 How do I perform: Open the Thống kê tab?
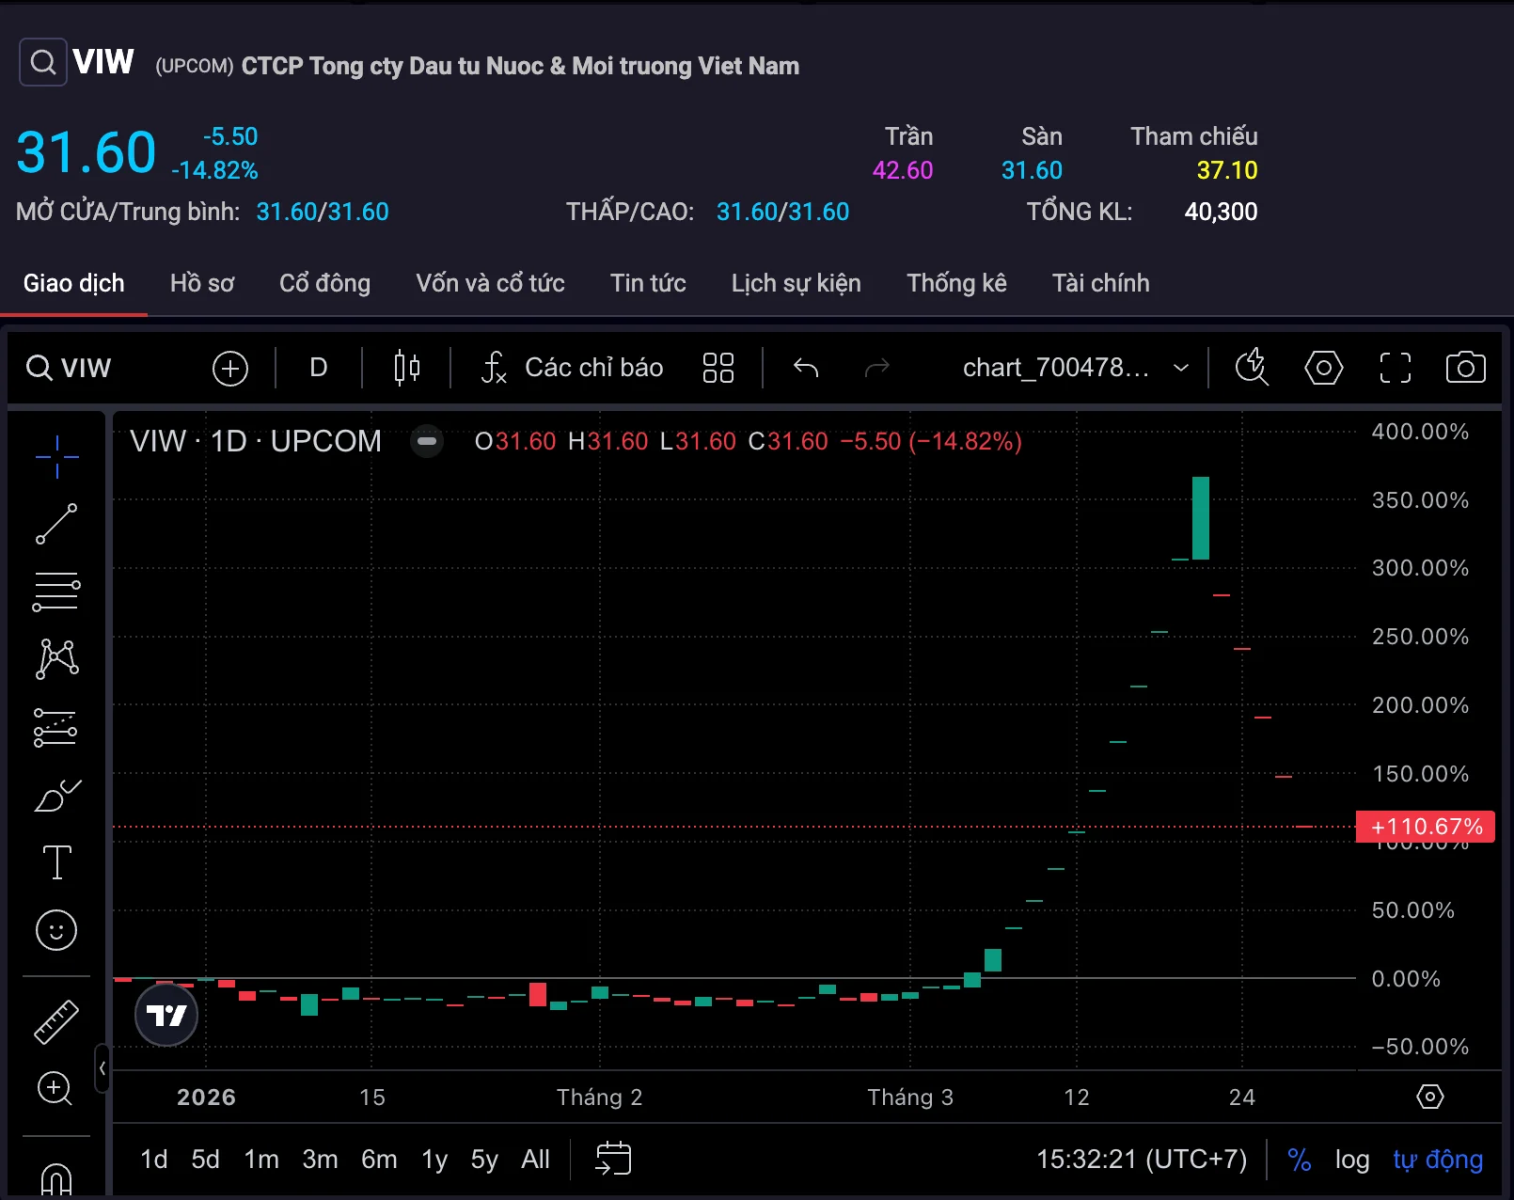(957, 284)
